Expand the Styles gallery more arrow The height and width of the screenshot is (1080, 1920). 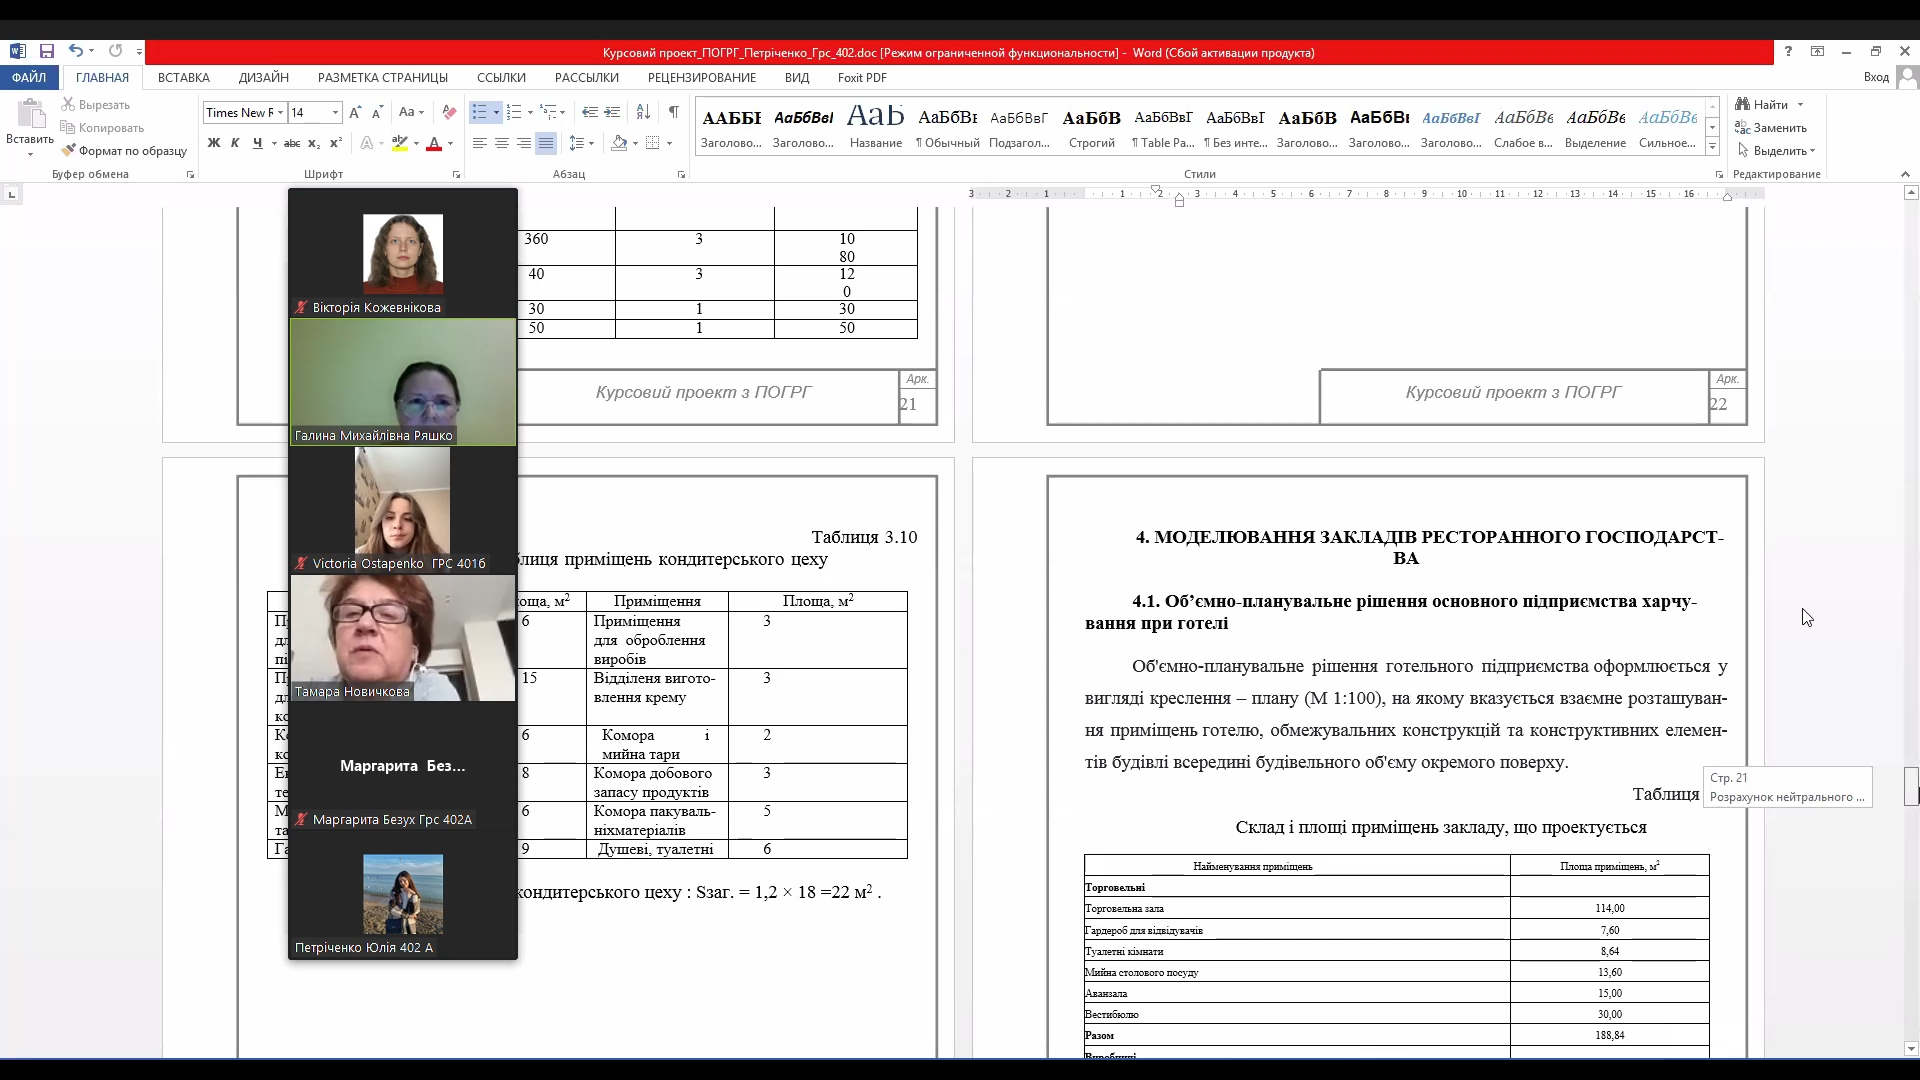[x=1712, y=147]
